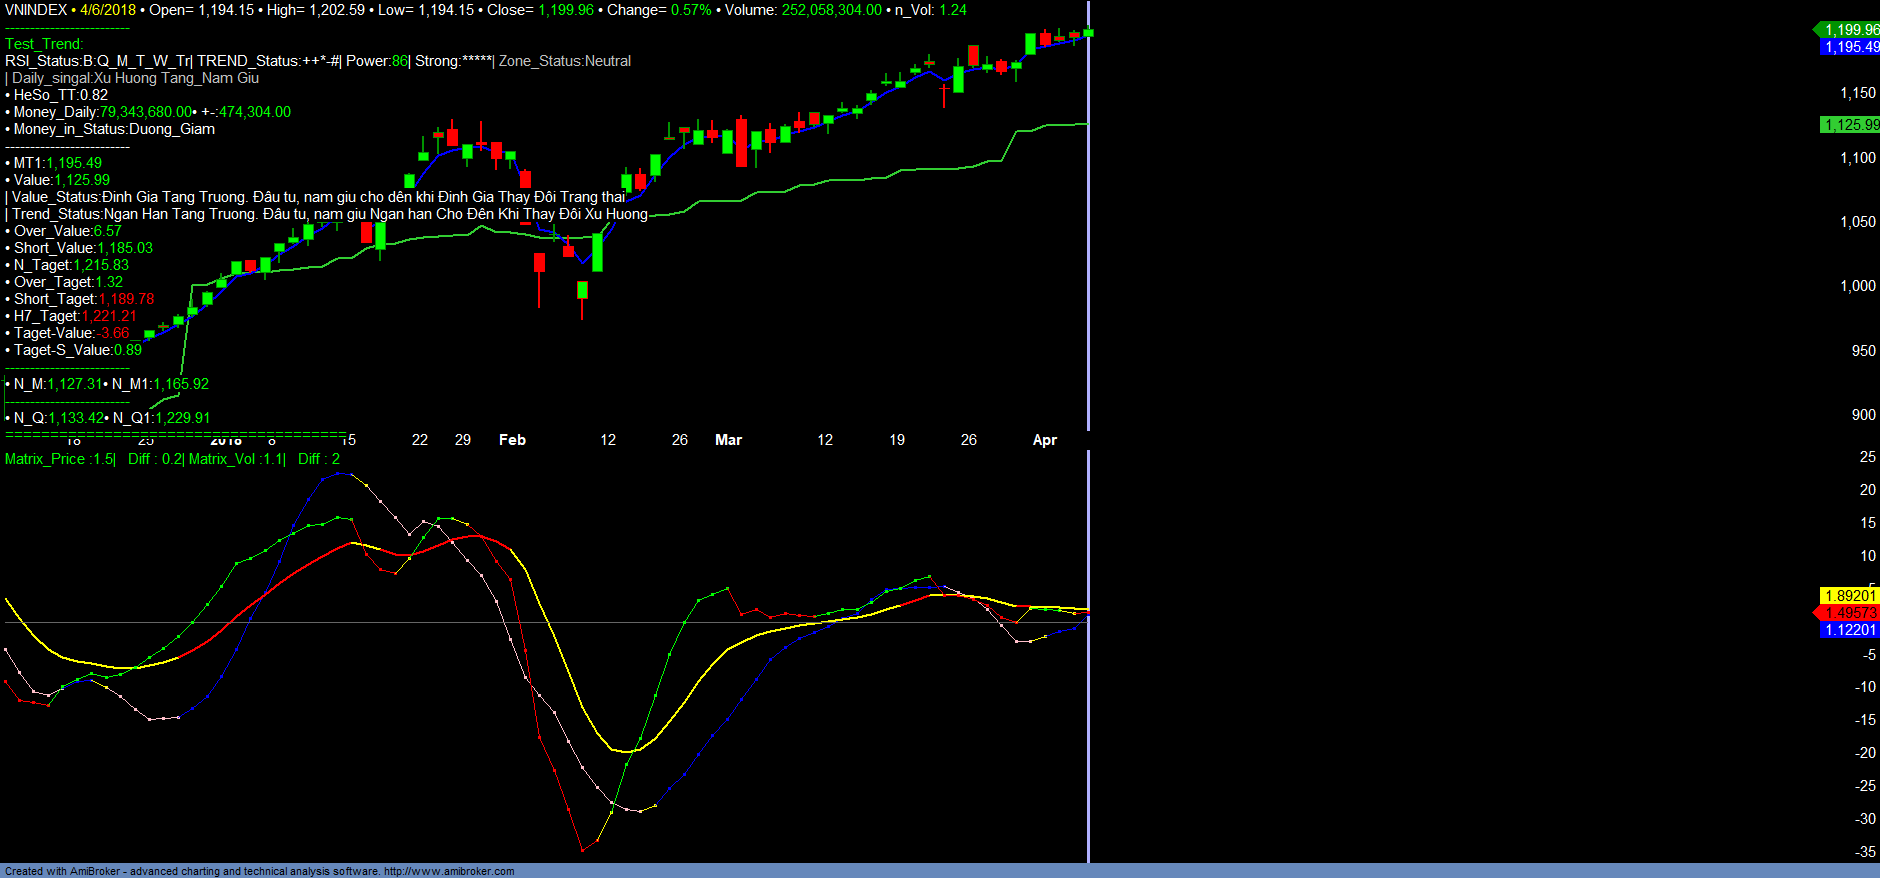Click the green 1,199.96 price tag on axis
Image resolution: width=1880 pixels, height=878 pixels.
pos(1850,30)
